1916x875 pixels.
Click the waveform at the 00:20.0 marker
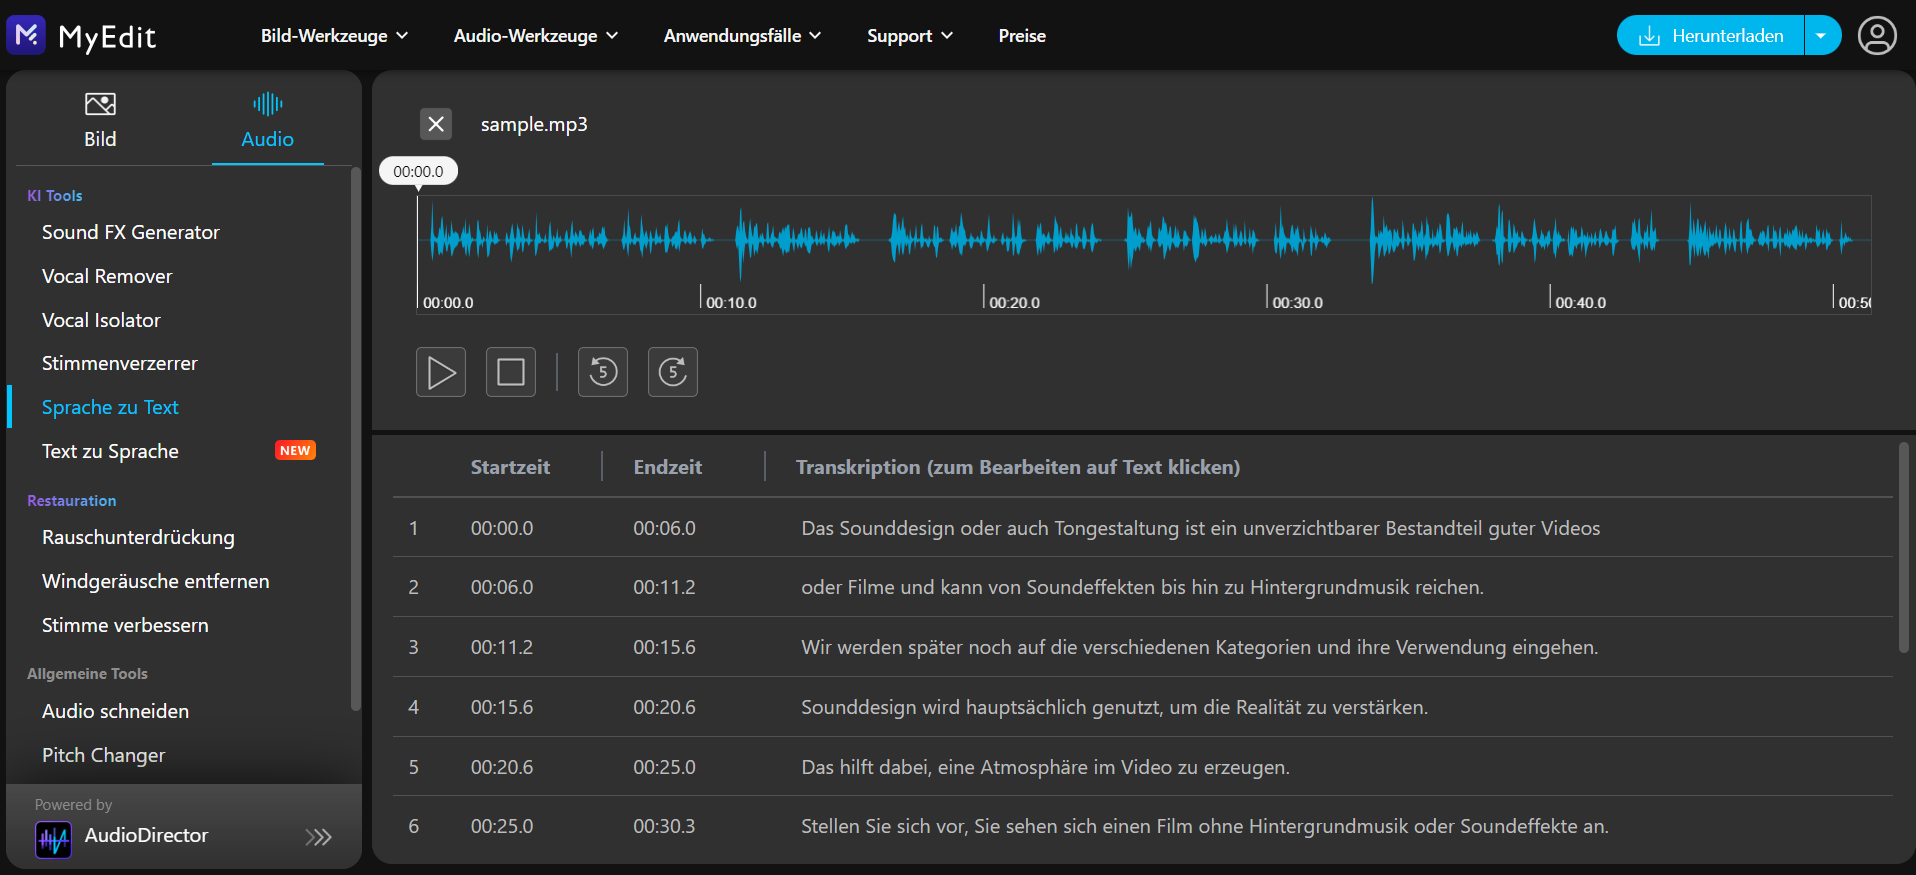[984, 240]
